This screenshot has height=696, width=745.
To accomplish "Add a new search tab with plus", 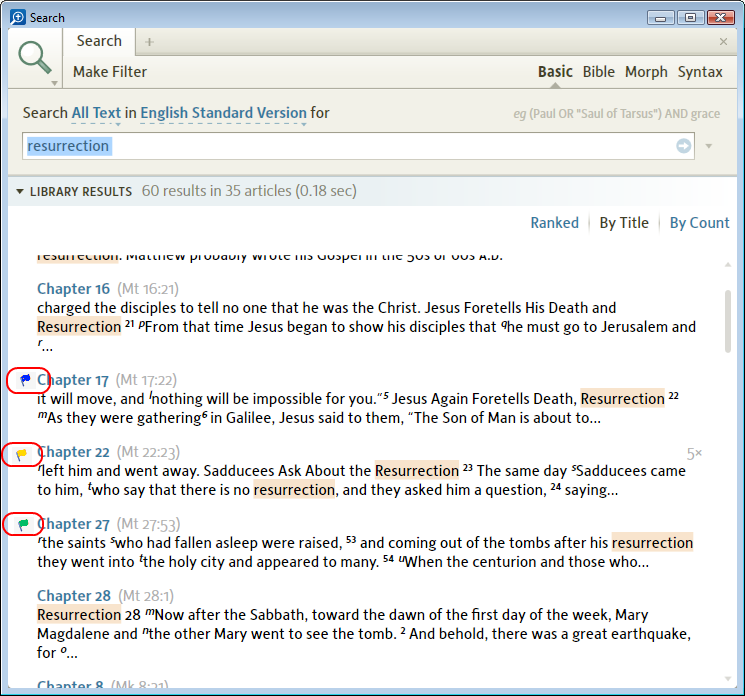I will (x=149, y=42).
